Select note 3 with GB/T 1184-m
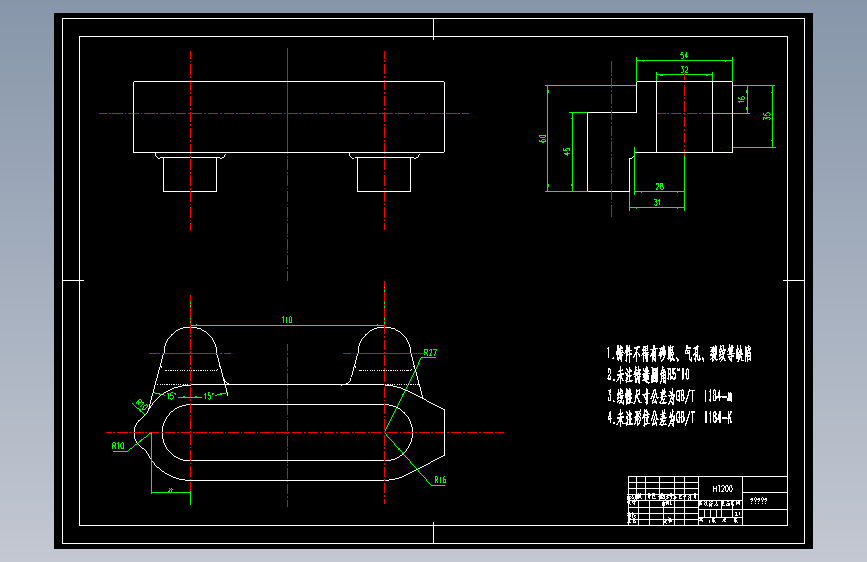867x562 pixels. 670,396
